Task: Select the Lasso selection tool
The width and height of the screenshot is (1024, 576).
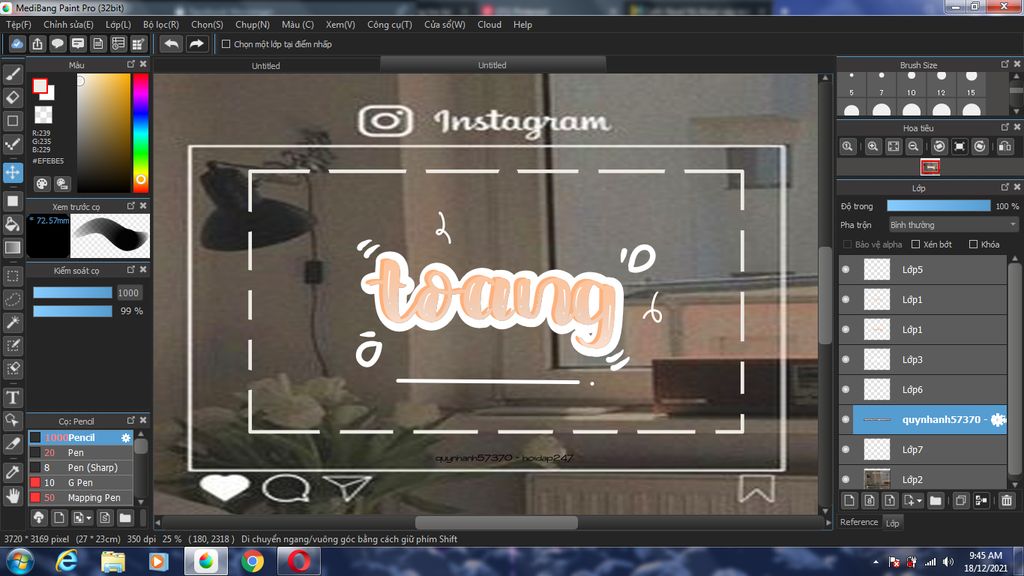Action: click(12, 299)
